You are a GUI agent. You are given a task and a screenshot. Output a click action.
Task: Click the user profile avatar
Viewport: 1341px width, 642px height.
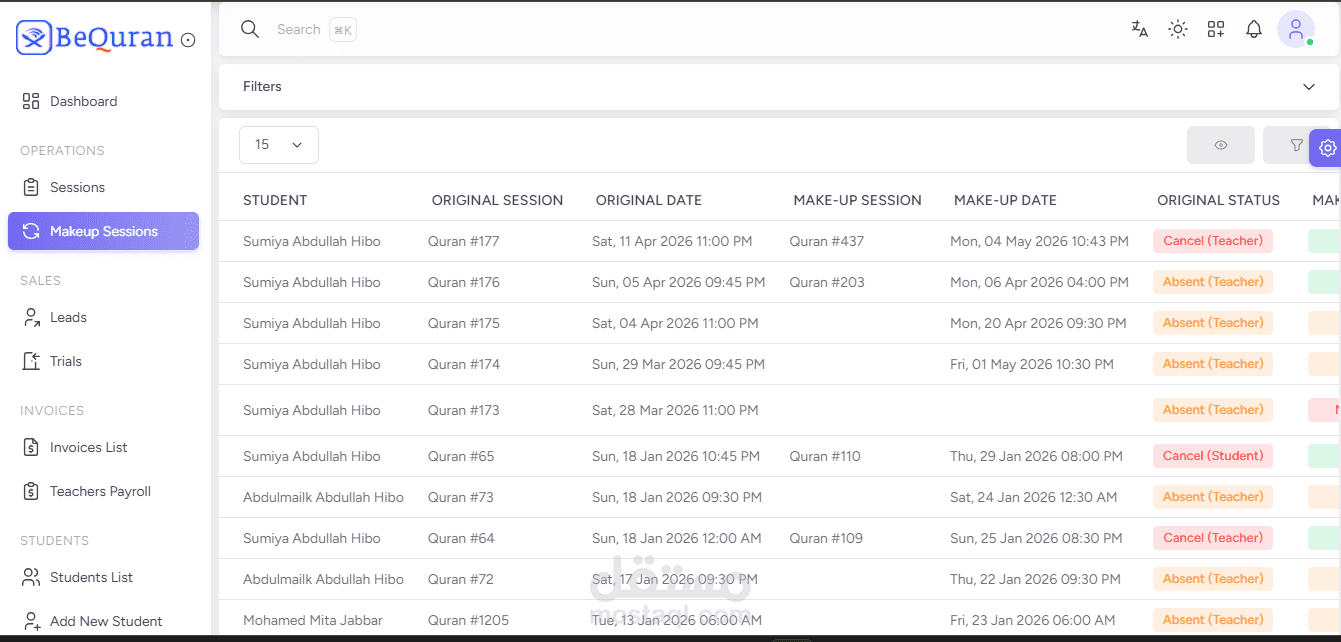point(1295,29)
